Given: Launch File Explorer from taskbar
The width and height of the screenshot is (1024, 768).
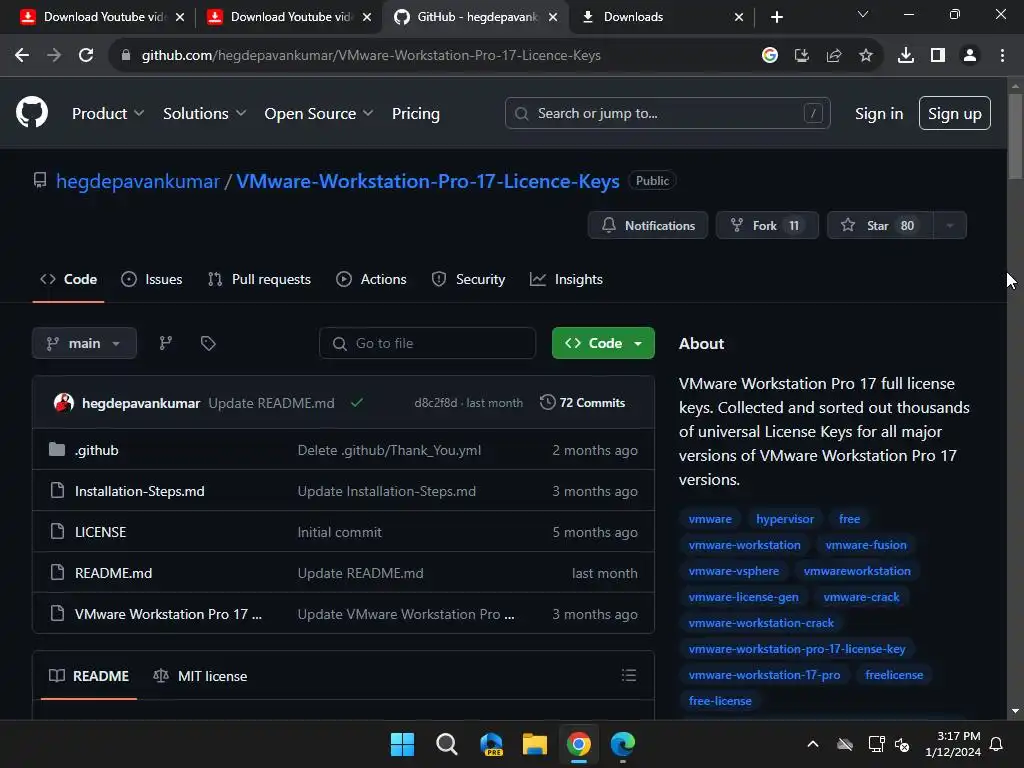Looking at the screenshot, I should [x=534, y=744].
